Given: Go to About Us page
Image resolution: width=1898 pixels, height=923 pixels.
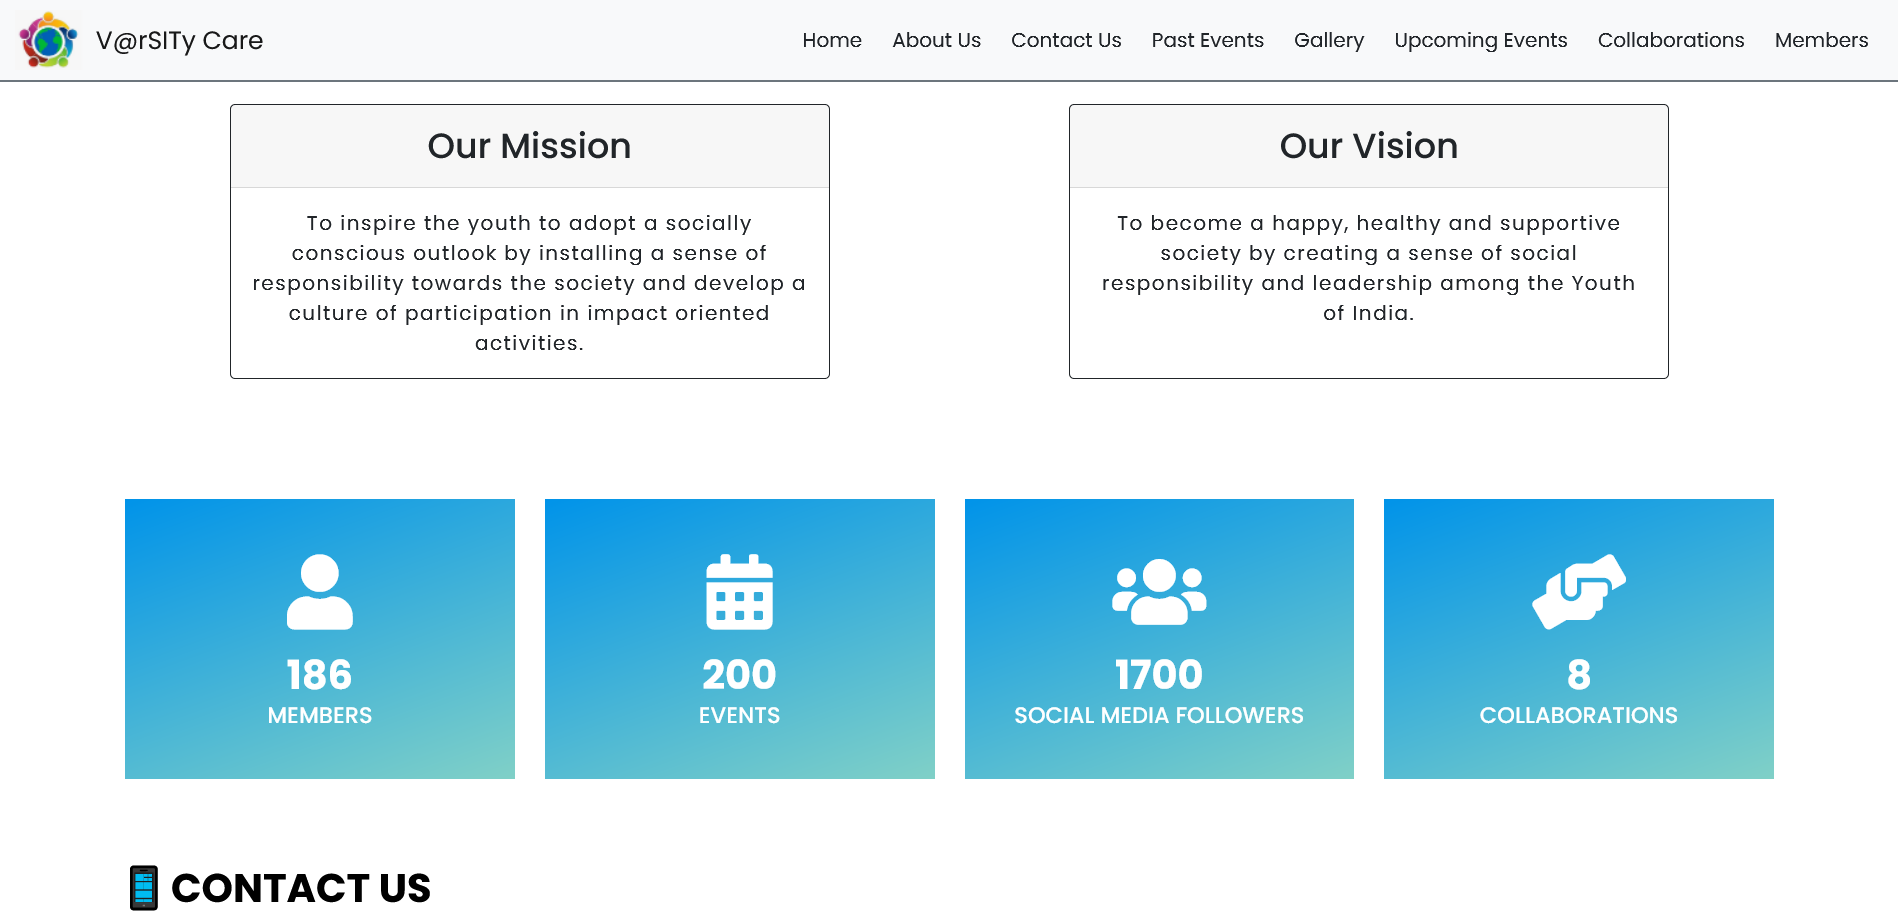Looking at the screenshot, I should pos(936,40).
